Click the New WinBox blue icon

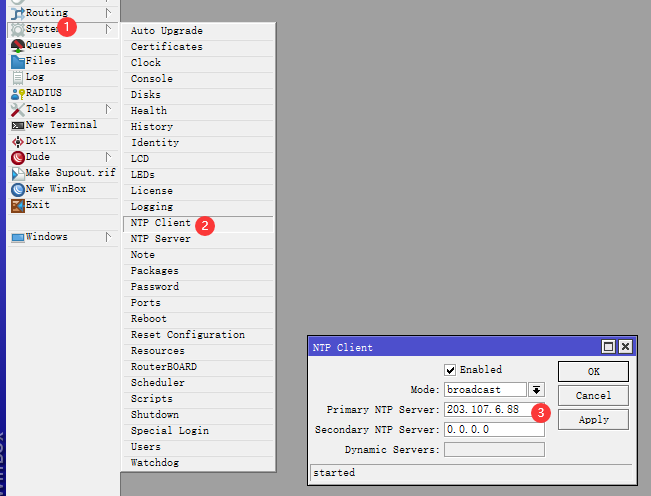point(18,189)
